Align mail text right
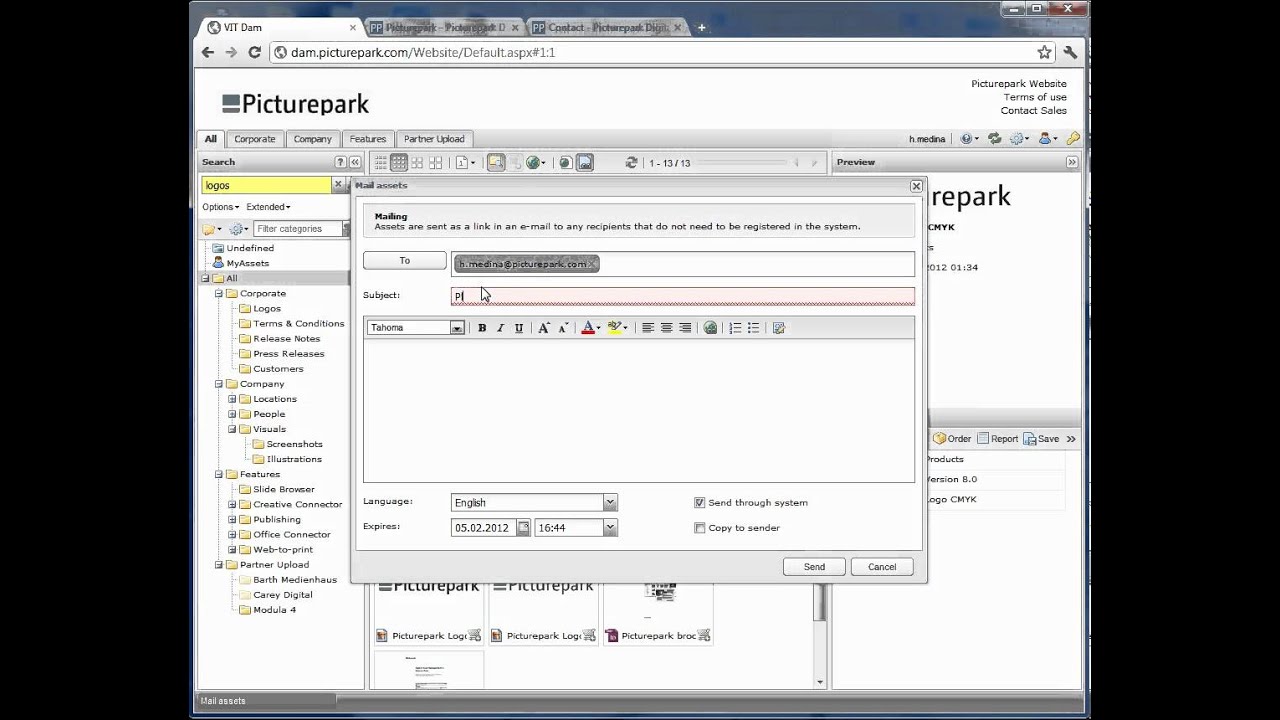 [x=685, y=328]
